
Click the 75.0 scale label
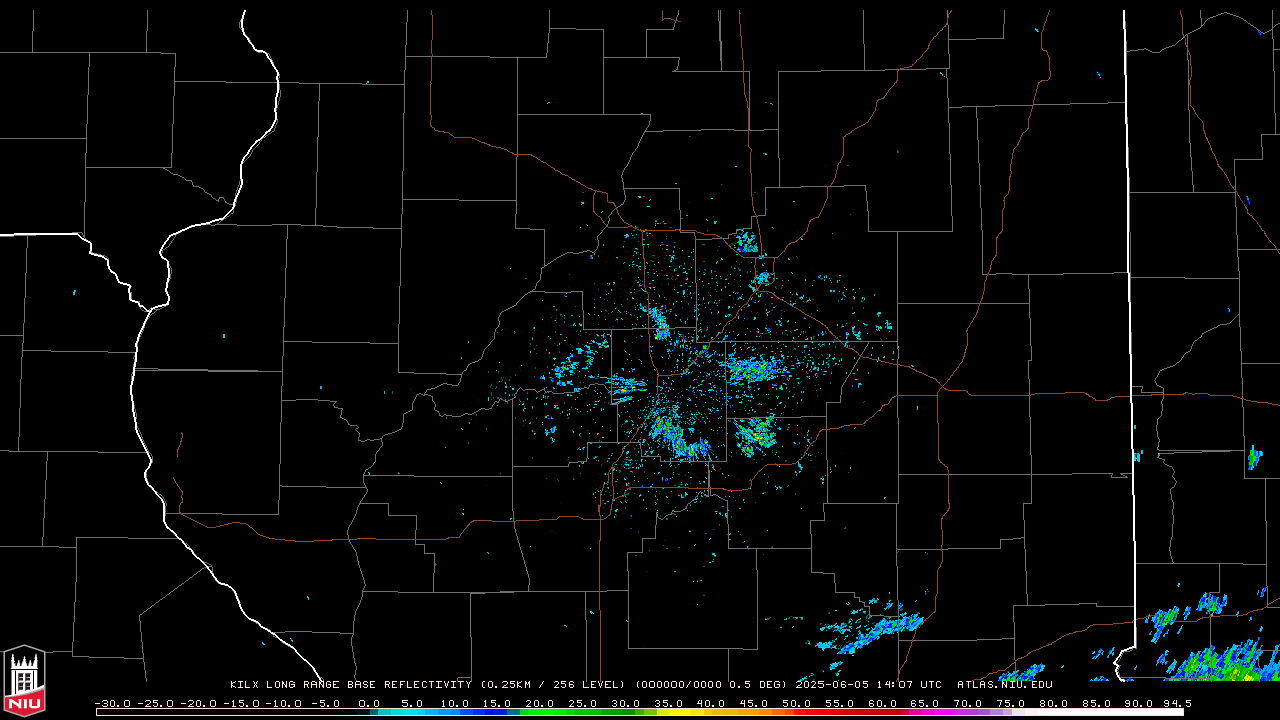click(1011, 704)
